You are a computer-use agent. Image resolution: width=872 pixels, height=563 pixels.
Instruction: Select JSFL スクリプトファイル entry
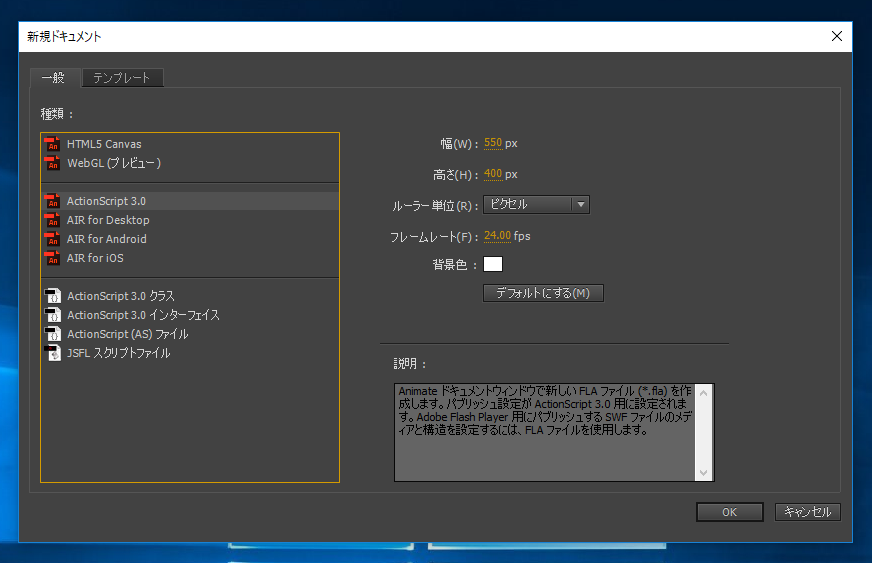(190, 352)
